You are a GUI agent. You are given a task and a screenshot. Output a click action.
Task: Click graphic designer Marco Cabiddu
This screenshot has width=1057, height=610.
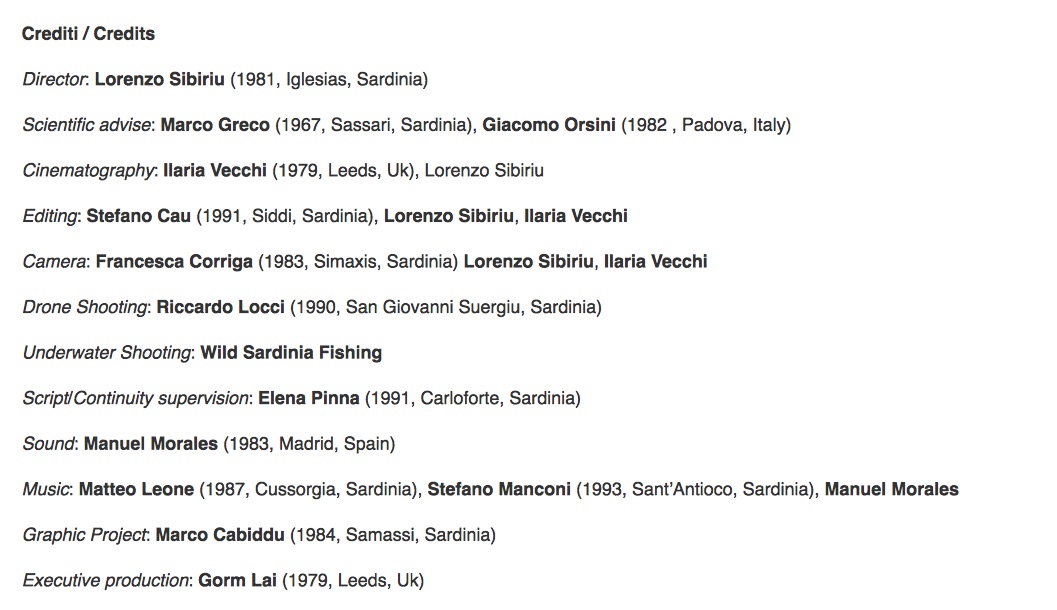point(220,535)
